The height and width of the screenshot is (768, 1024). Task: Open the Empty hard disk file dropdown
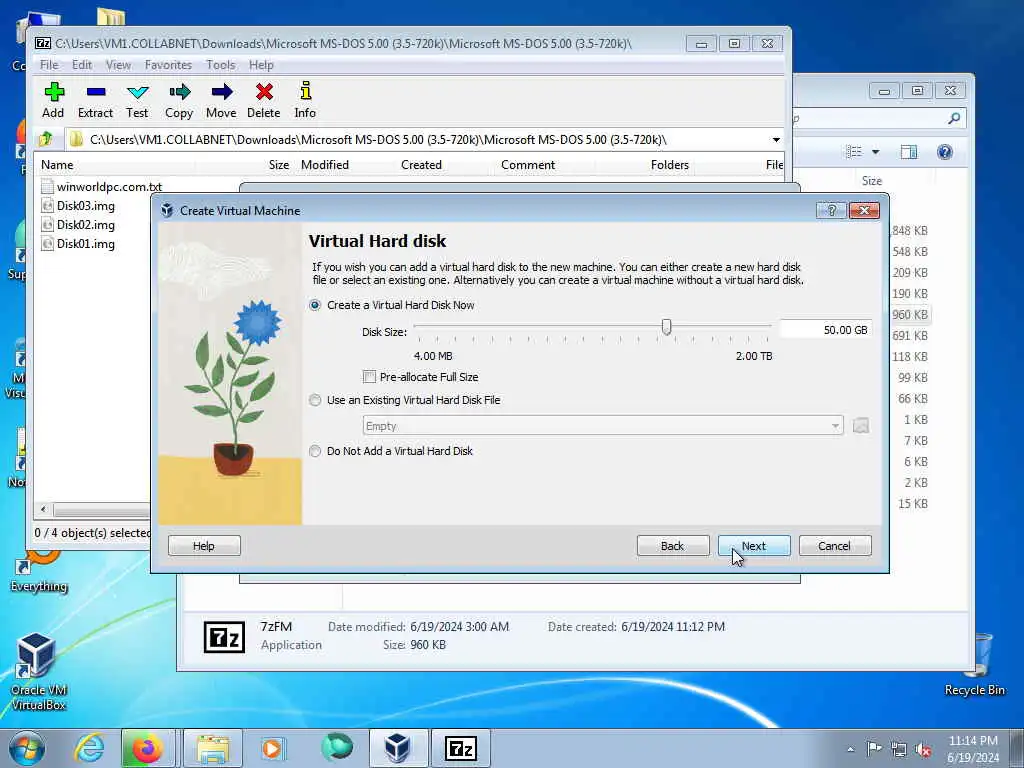tap(603, 426)
